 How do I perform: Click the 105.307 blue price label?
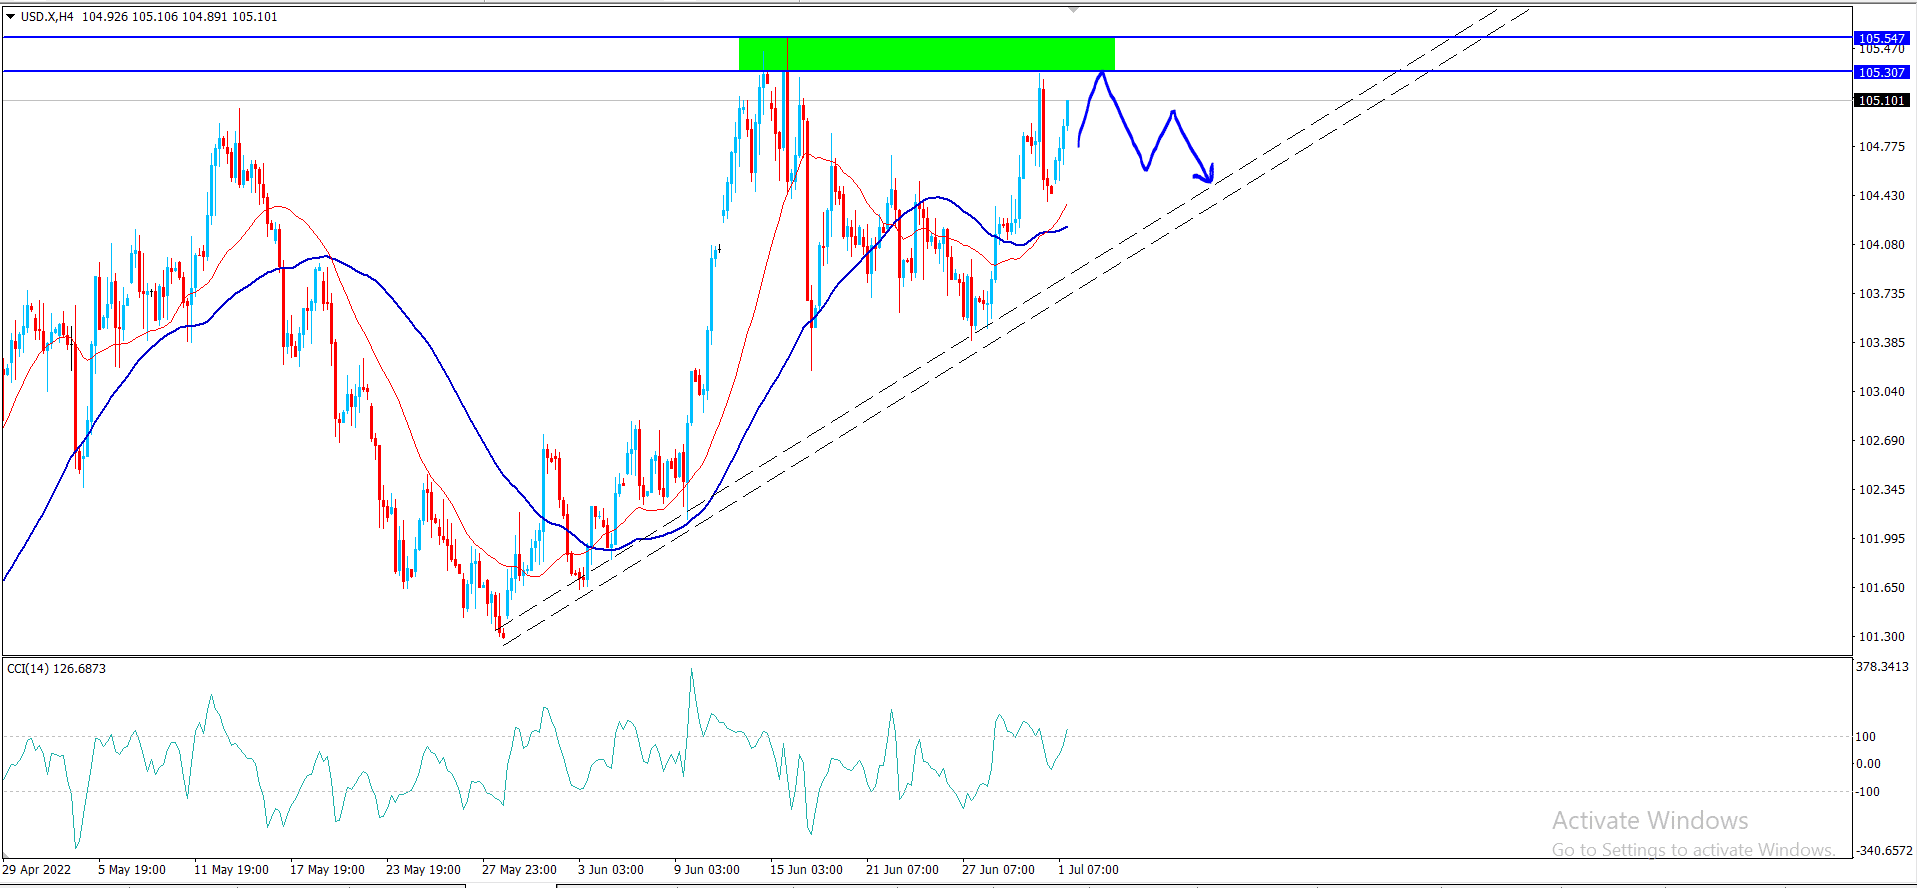[1881, 72]
